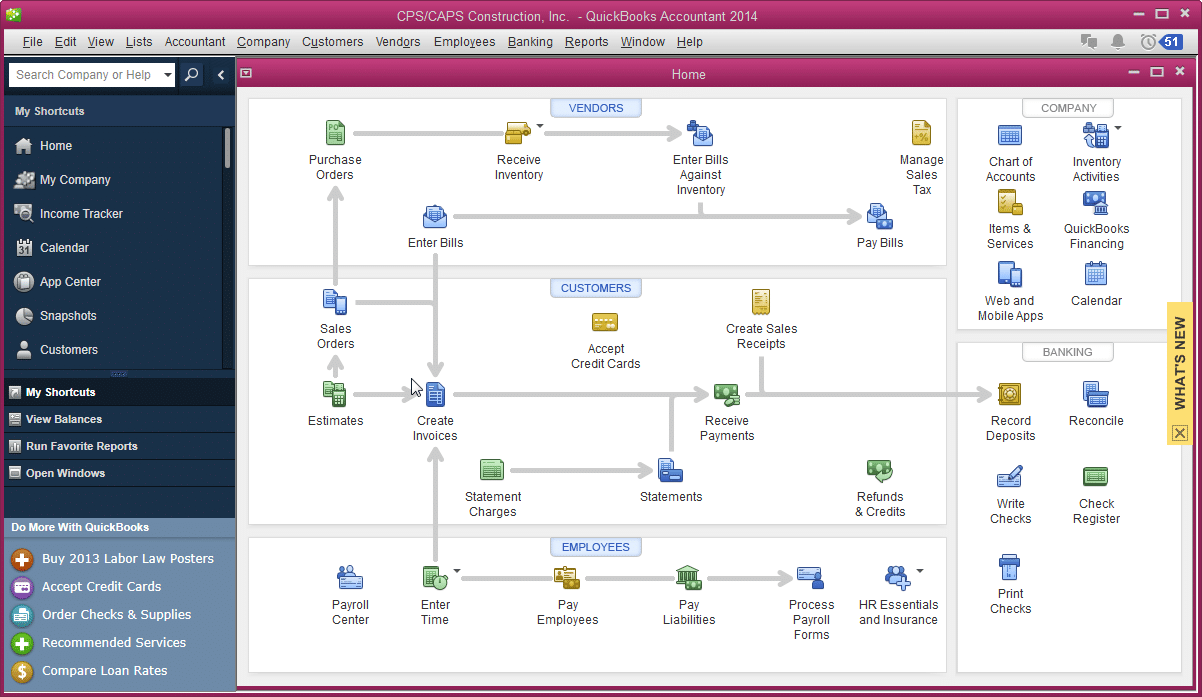Click the Pay Liabilities icon
The height and width of the screenshot is (697, 1202).
pos(688,577)
